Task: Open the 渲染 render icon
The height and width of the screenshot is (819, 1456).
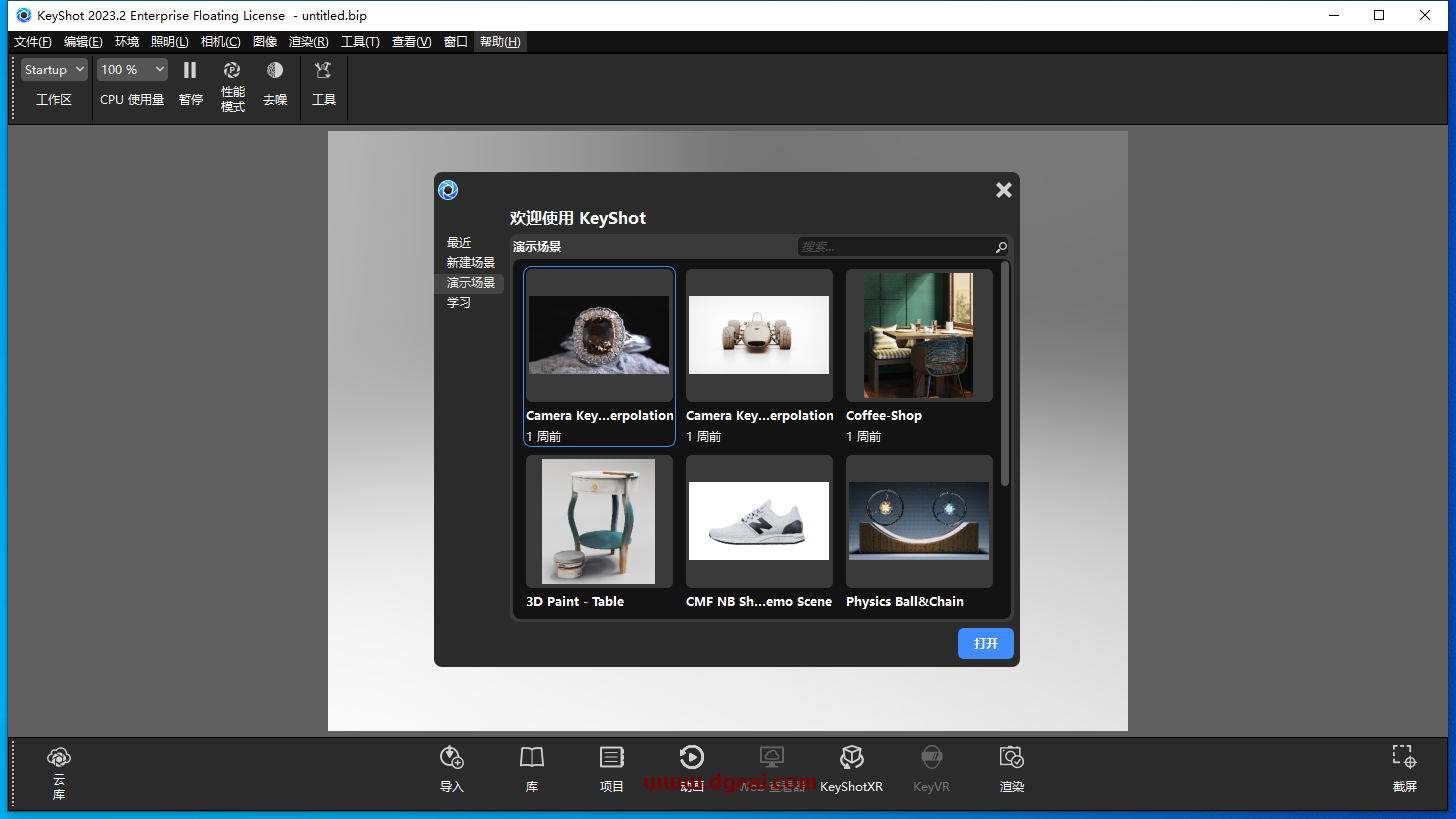Action: tap(1012, 757)
